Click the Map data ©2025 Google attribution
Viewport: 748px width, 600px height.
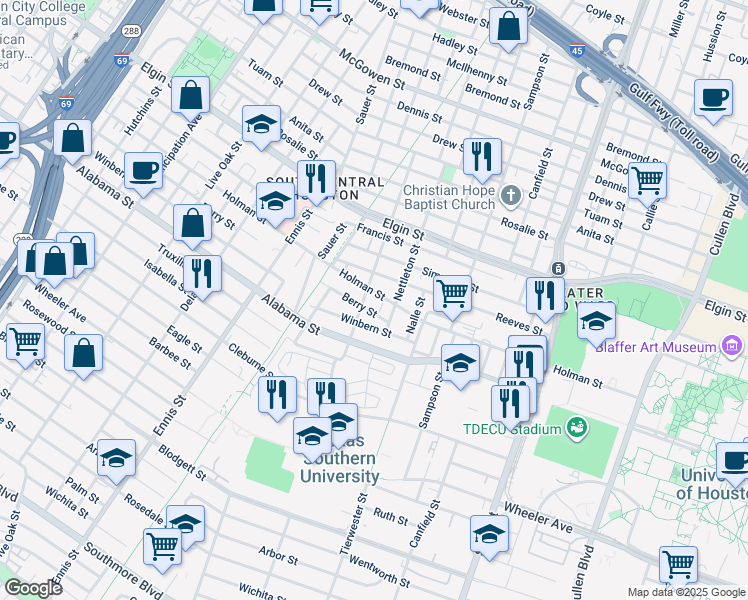coord(685,592)
